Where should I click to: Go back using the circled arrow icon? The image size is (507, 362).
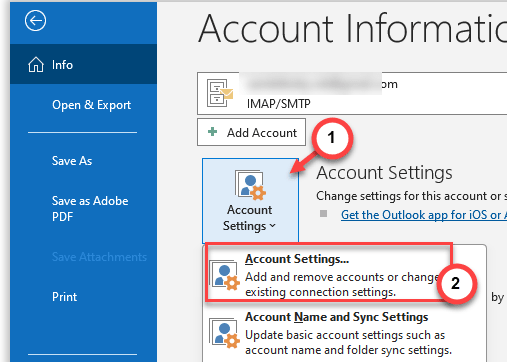point(35,21)
